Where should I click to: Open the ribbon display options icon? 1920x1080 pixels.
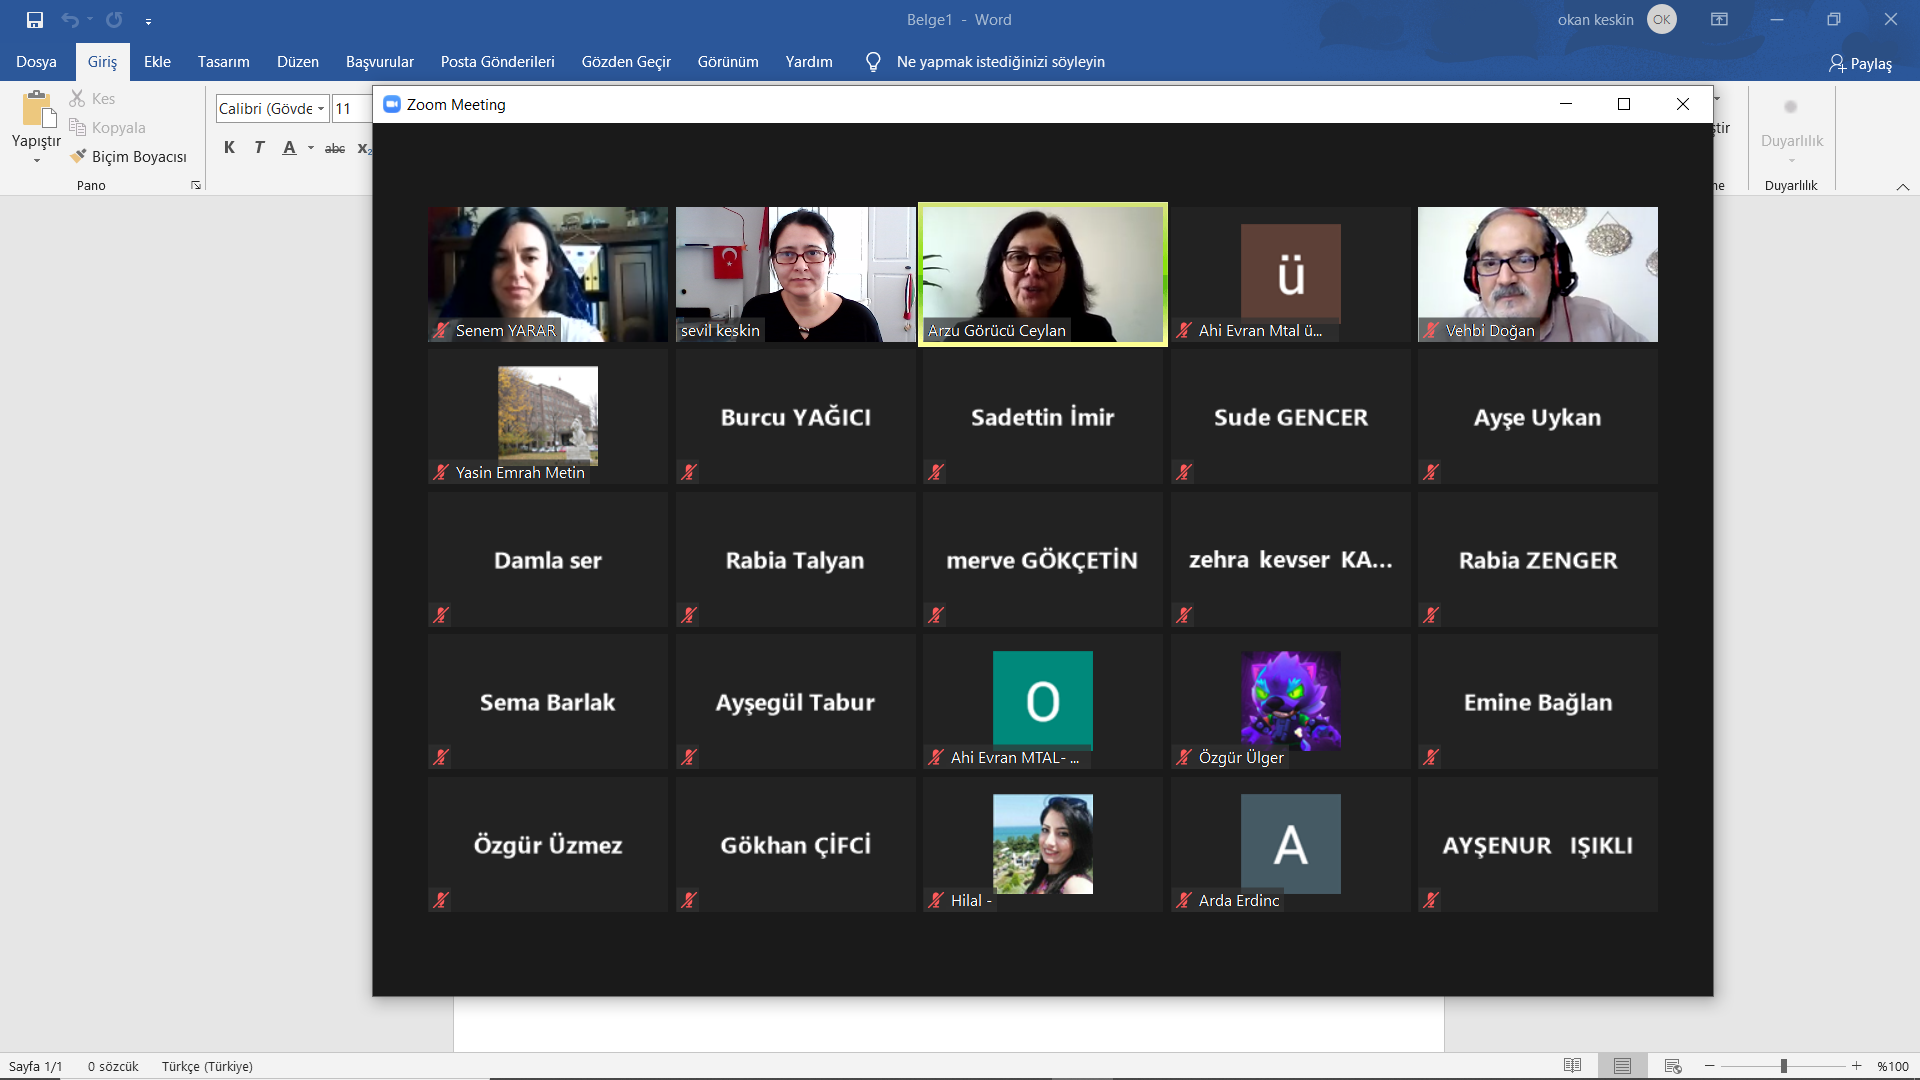tap(1719, 20)
